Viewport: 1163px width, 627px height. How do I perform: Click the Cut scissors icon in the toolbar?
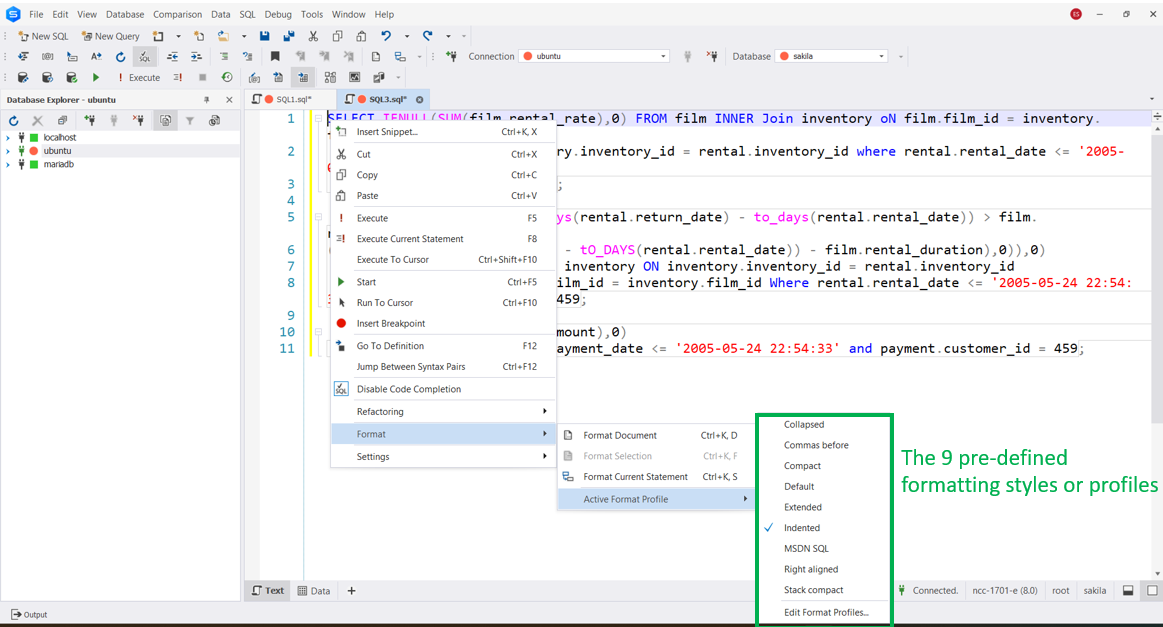(x=312, y=36)
